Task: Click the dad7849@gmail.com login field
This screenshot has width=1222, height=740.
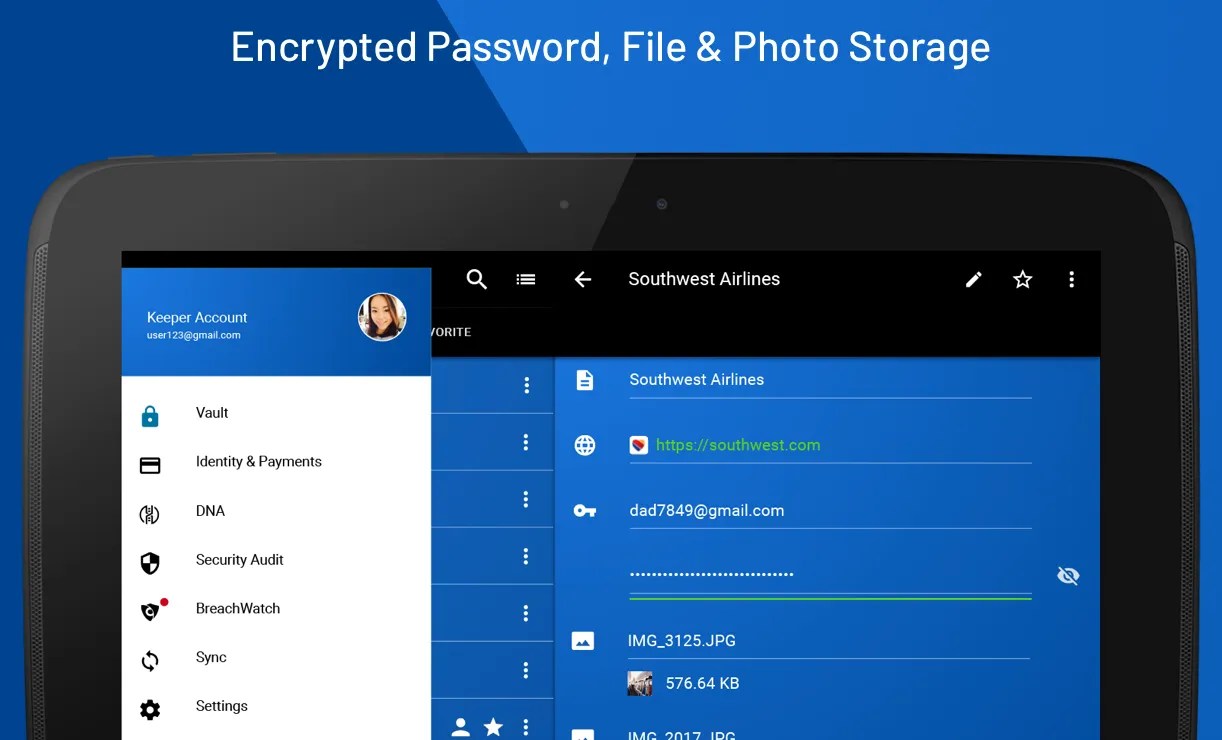Action: tap(830, 511)
